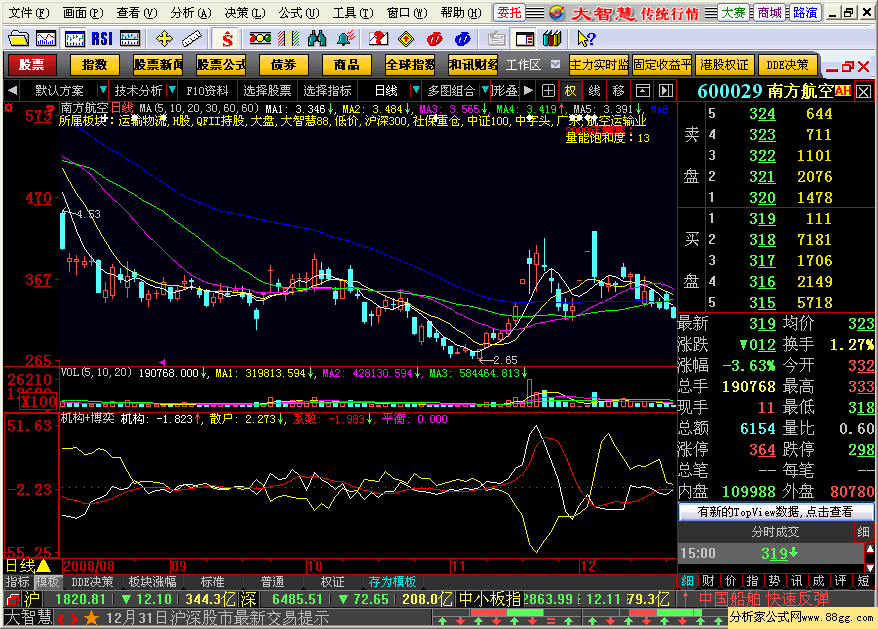
Task: Open the traffic light signal icon
Action: 260,39
